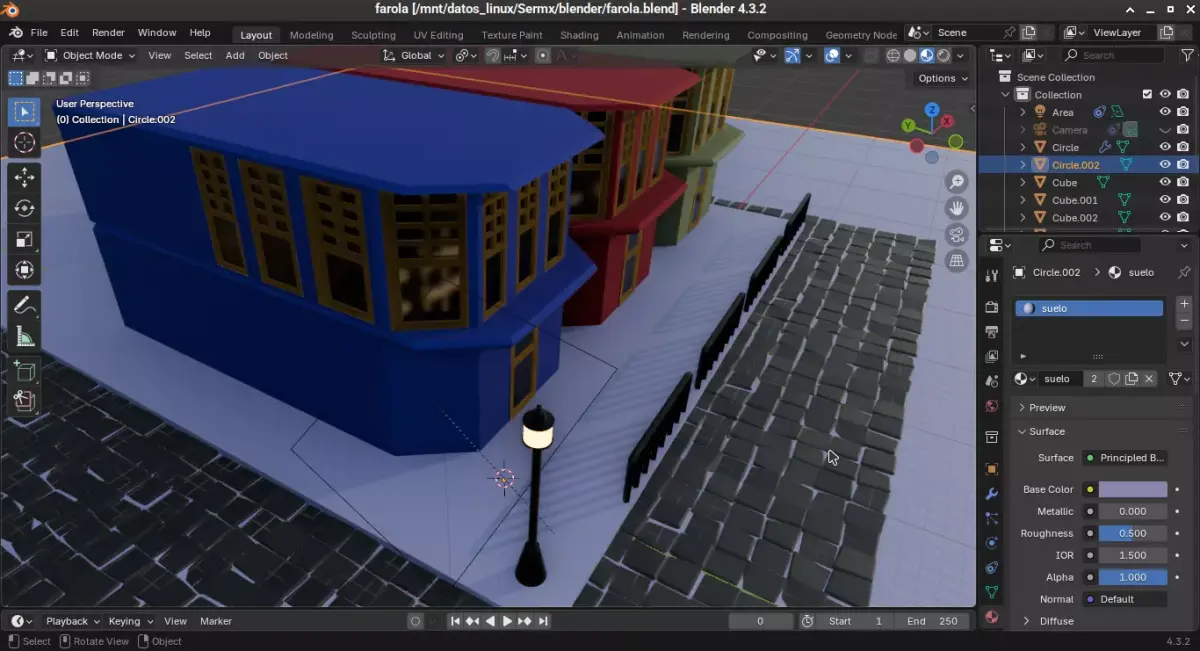This screenshot has height=651, width=1200.
Task: Switch to the Modeling workspace tab
Action: coord(311,35)
